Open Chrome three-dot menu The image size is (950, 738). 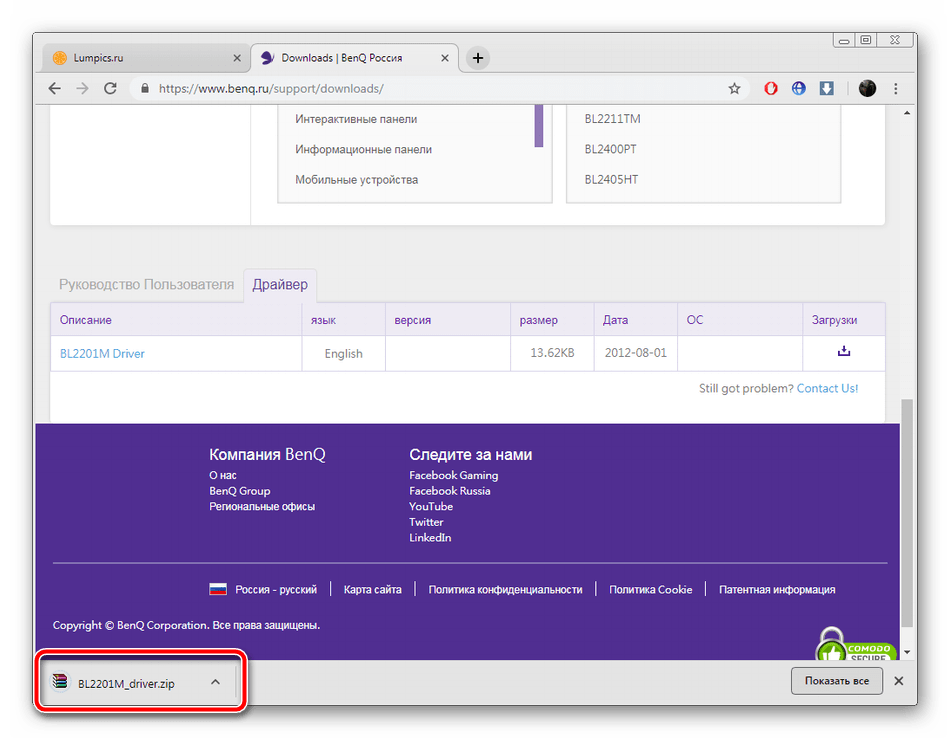point(896,88)
